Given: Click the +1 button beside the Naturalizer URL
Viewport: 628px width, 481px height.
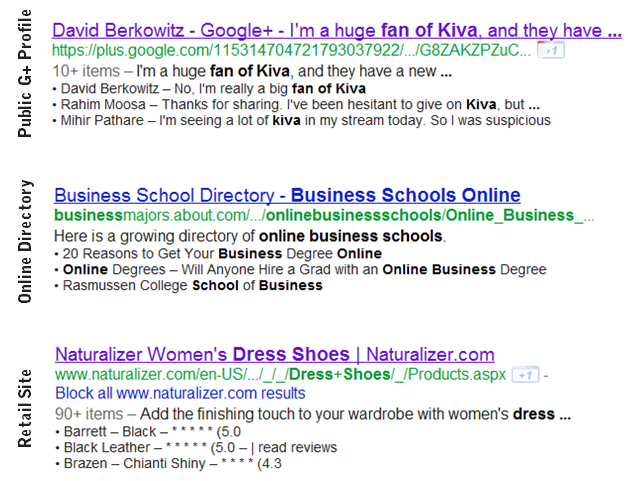Looking at the screenshot, I should pos(525,375).
